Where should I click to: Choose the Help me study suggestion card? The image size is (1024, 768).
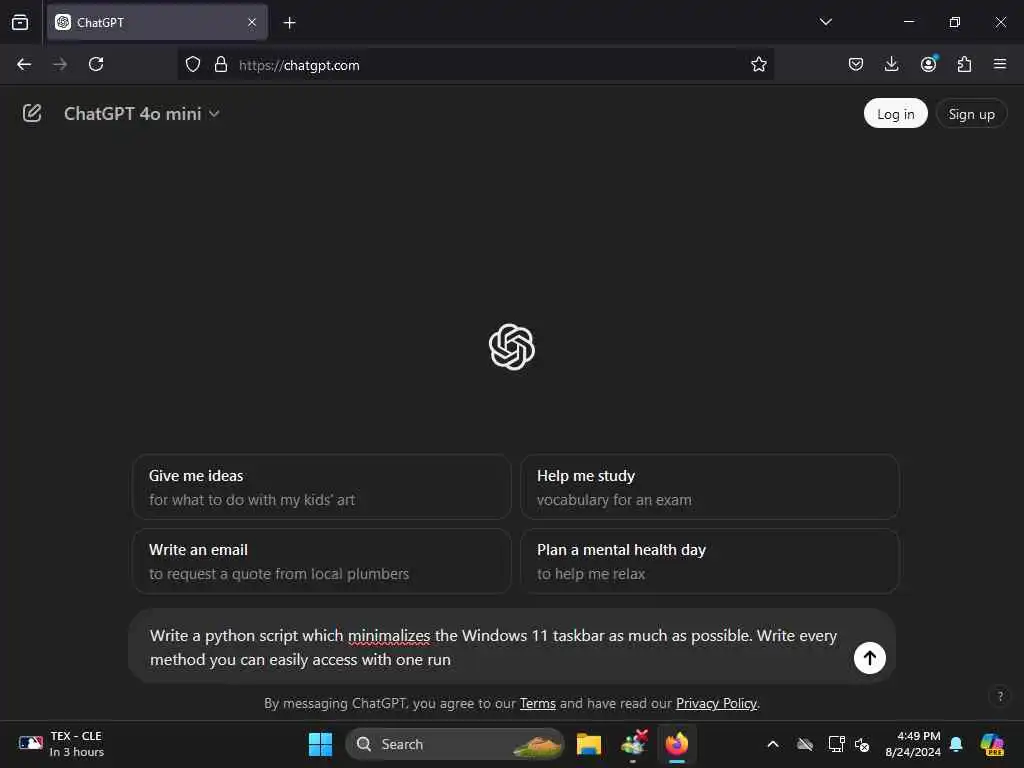pos(710,487)
